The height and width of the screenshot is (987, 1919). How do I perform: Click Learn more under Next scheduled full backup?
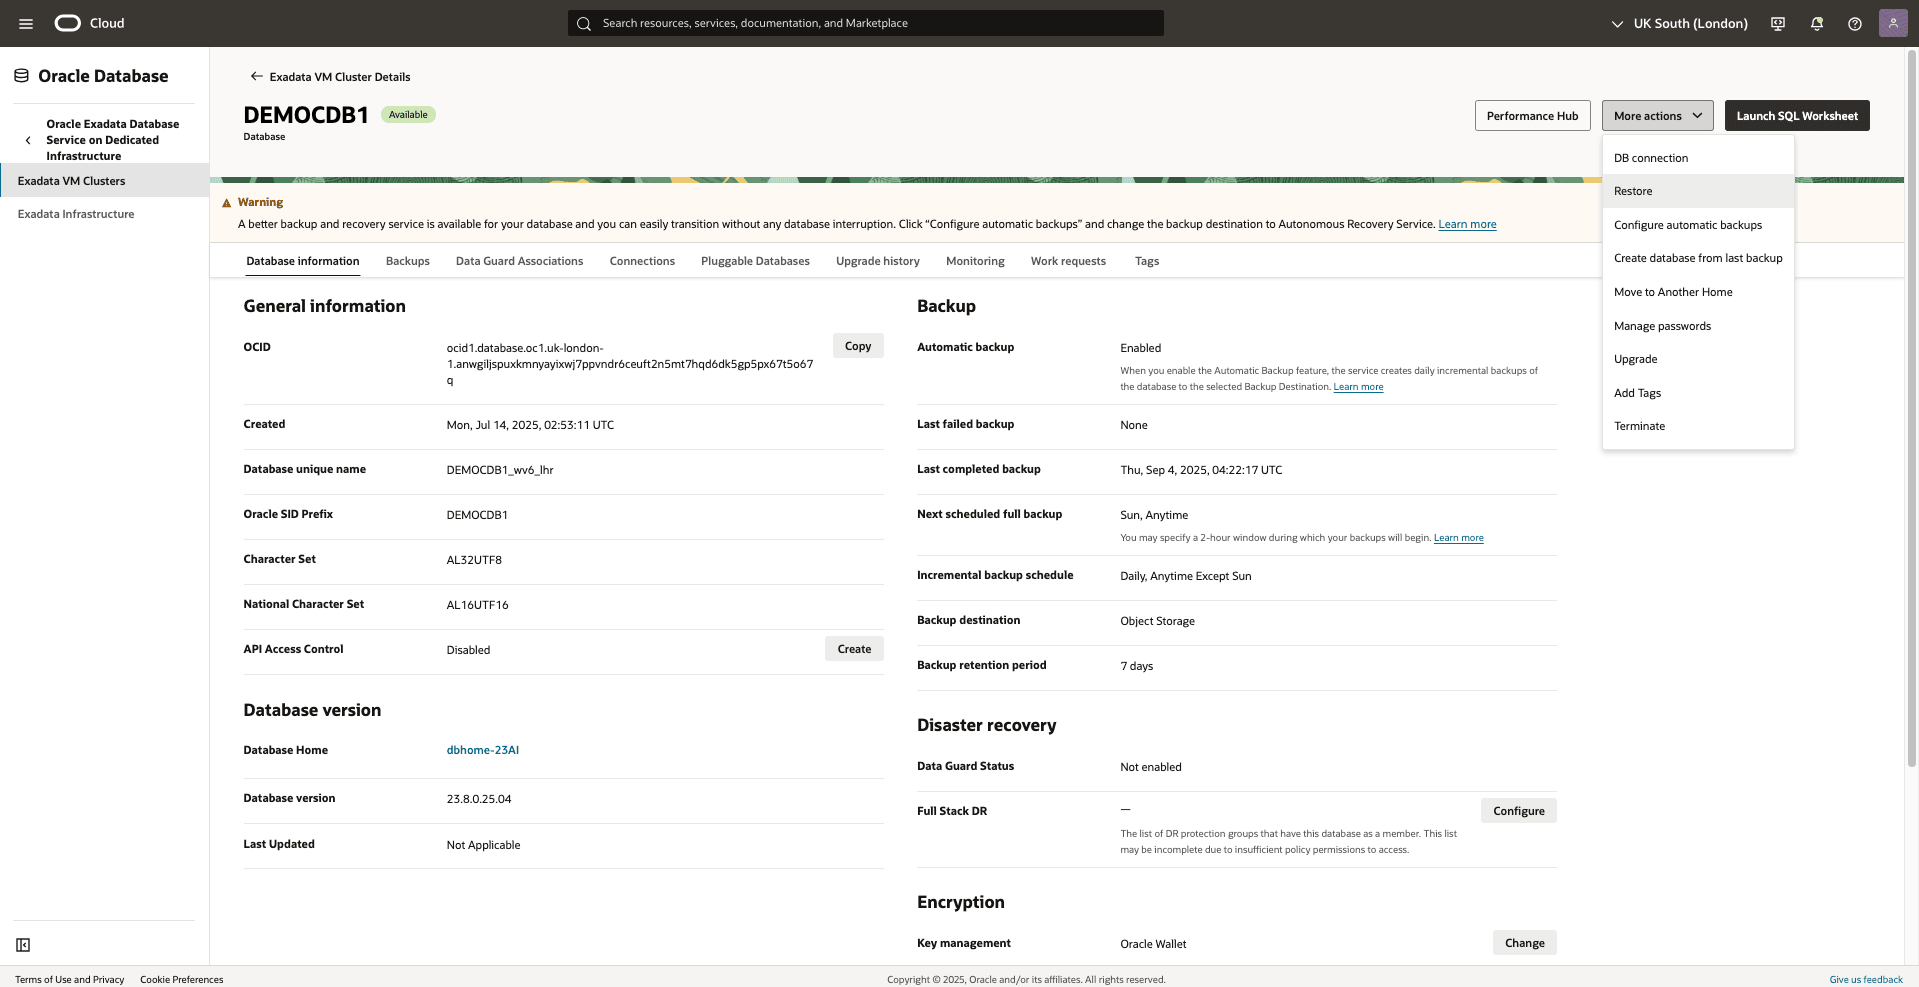(1458, 538)
